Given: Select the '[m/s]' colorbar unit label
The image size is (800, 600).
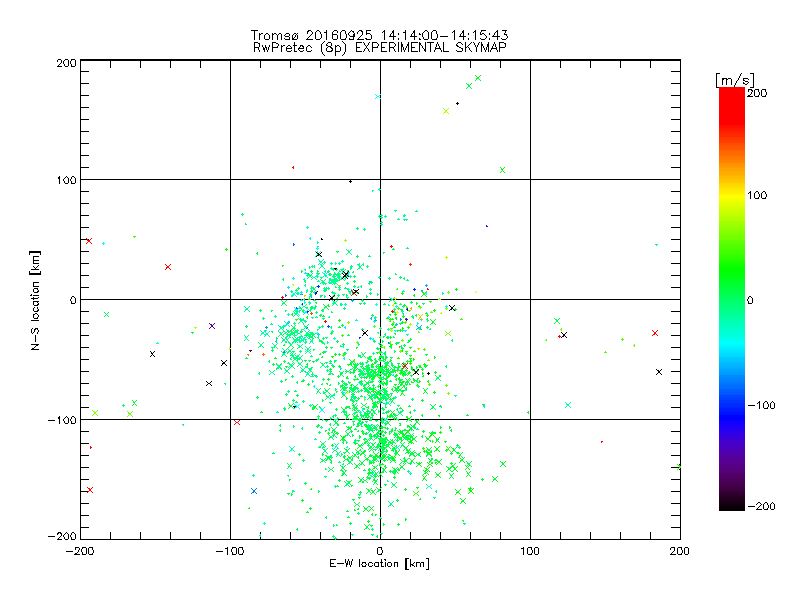Looking at the screenshot, I should pyautogui.click(x=735, y=80).
